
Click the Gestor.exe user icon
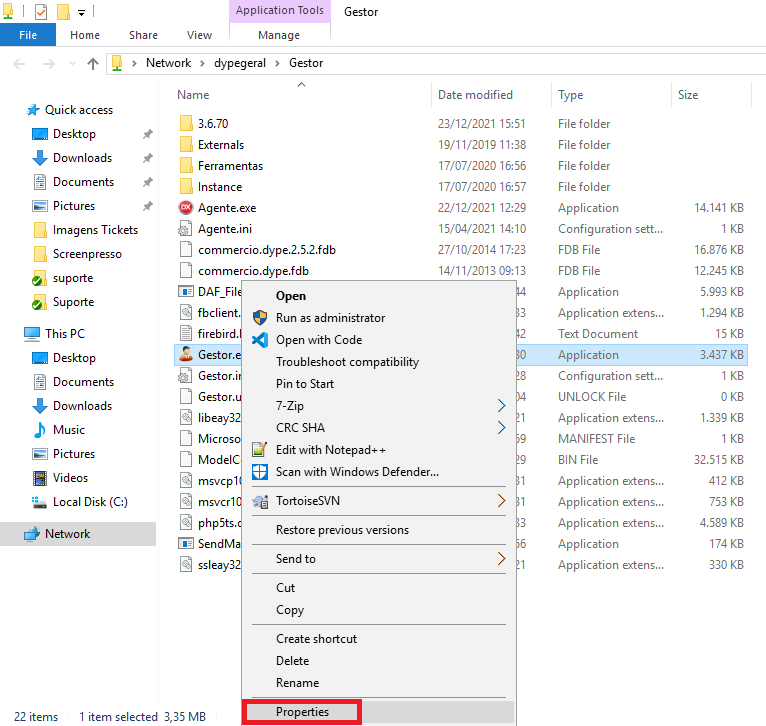pyautogui.click(x=186, y=354)
